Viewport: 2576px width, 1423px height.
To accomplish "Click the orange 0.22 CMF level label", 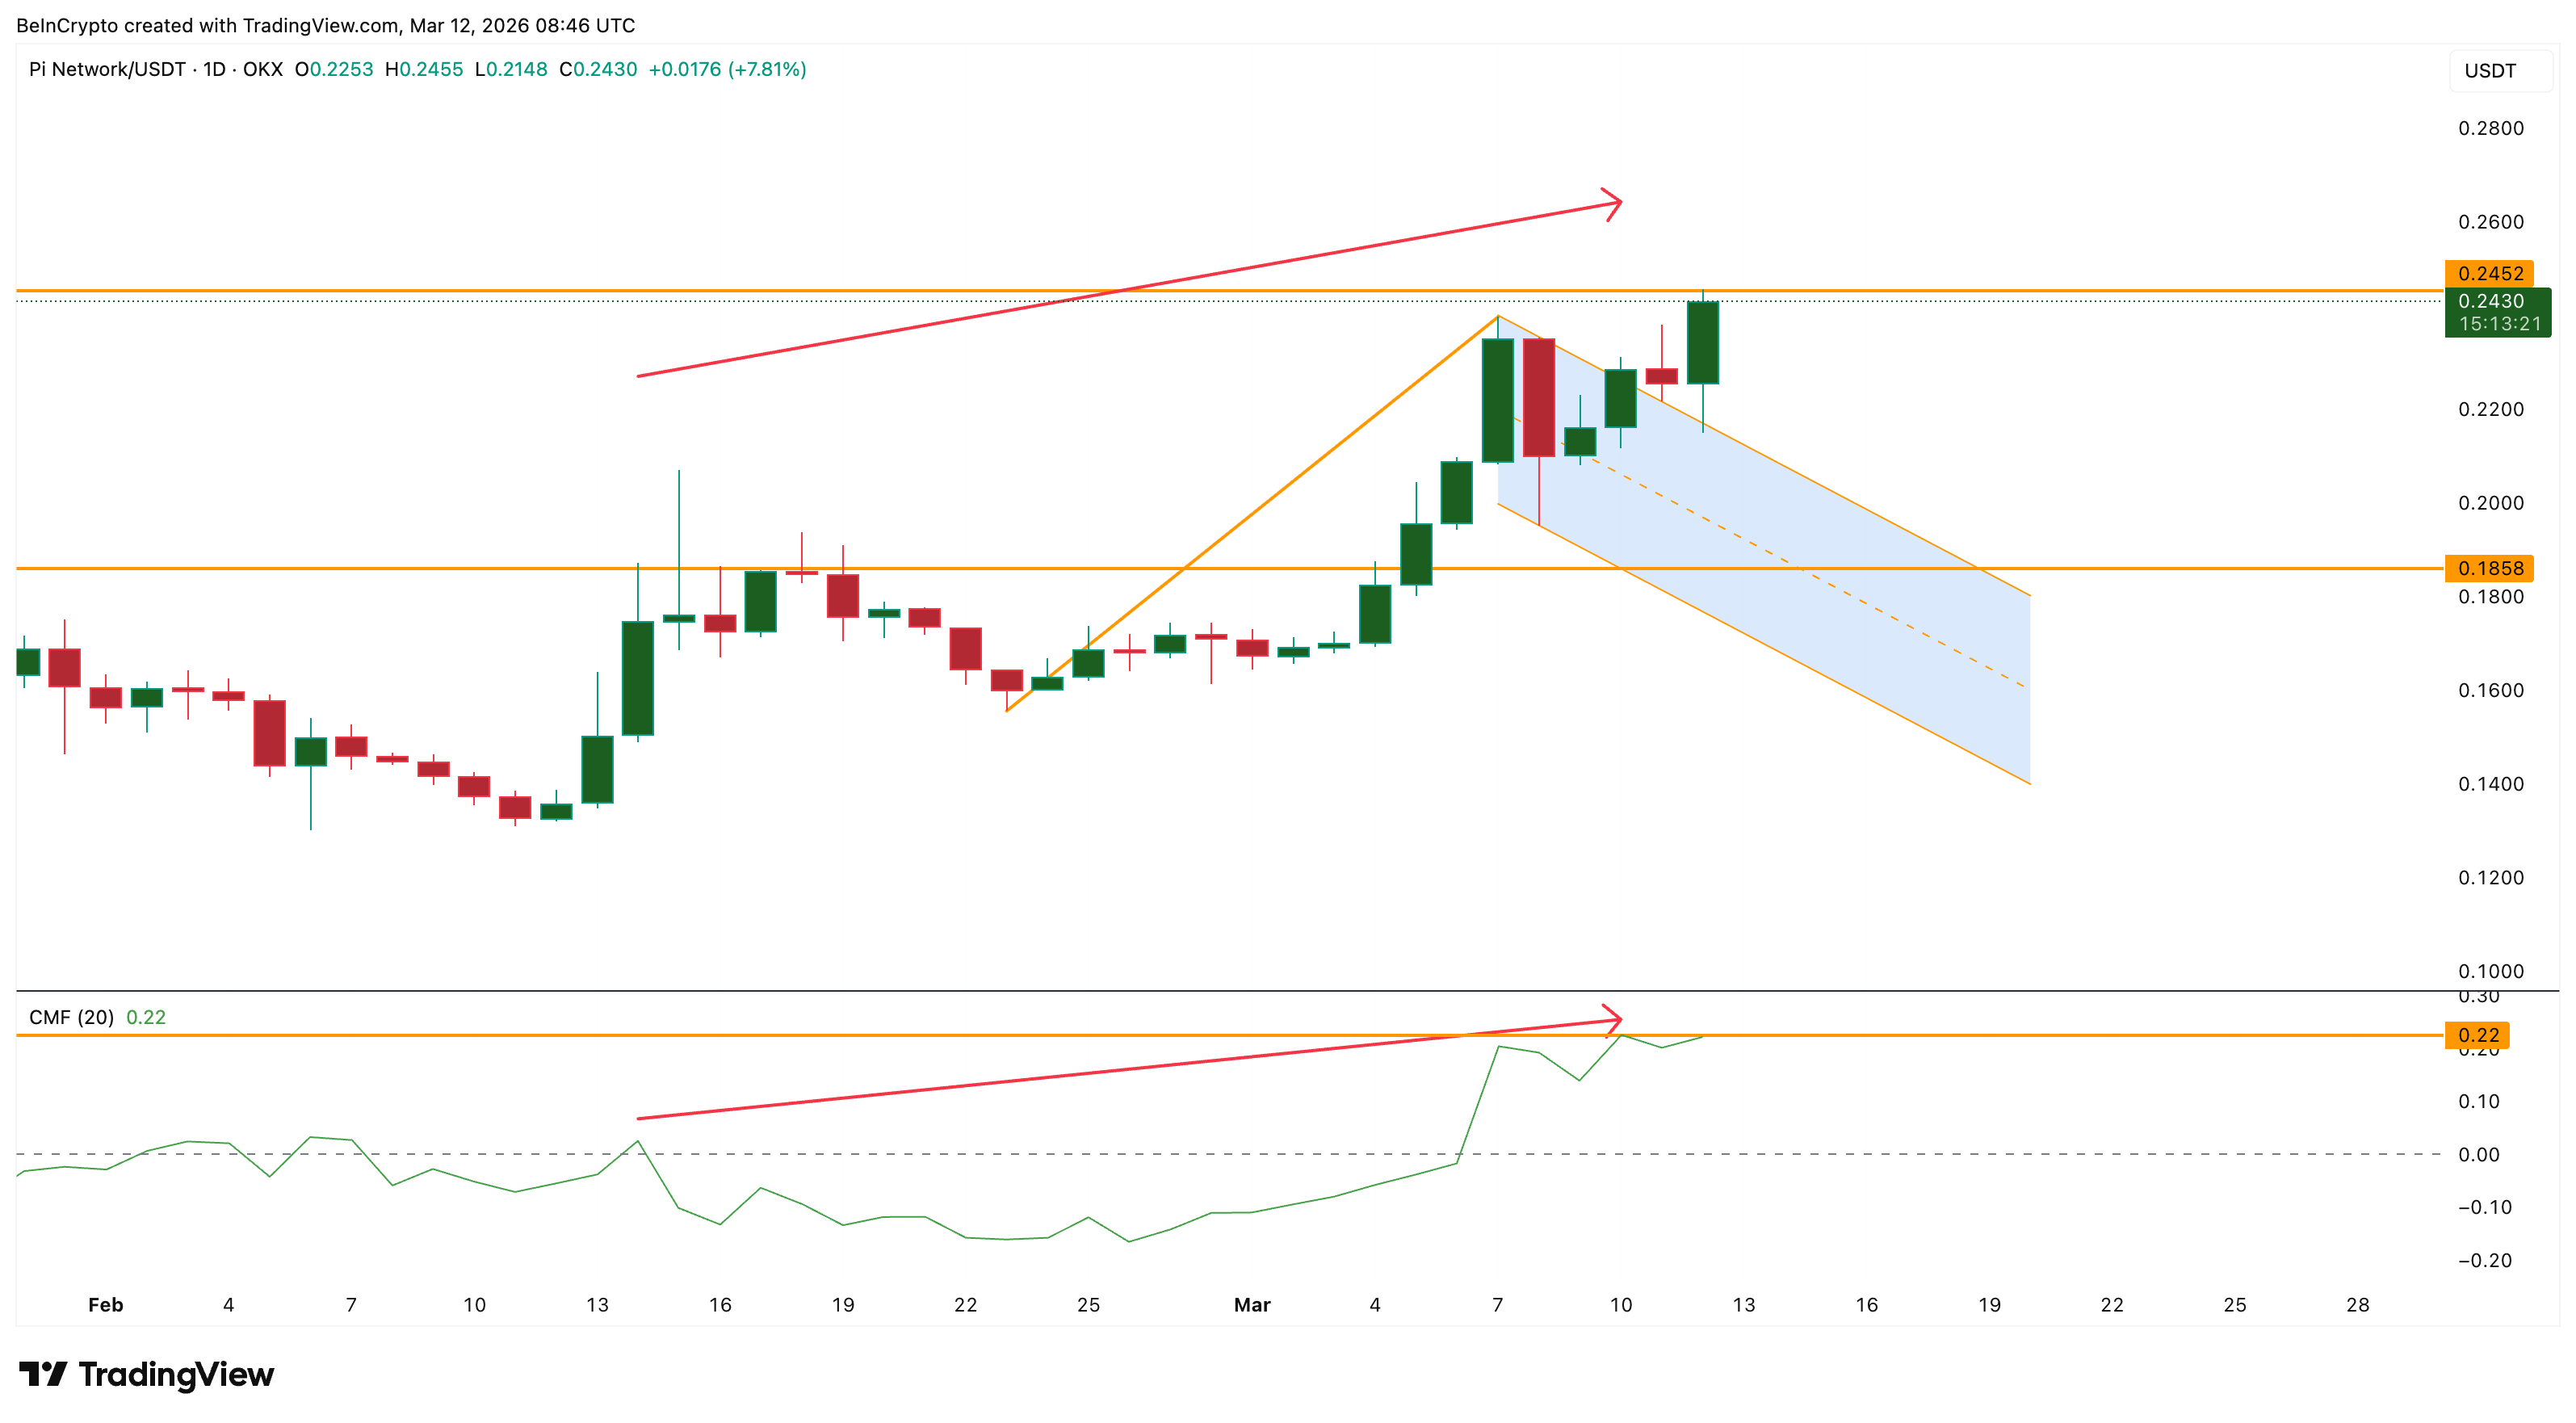I will (2478, 1035).
